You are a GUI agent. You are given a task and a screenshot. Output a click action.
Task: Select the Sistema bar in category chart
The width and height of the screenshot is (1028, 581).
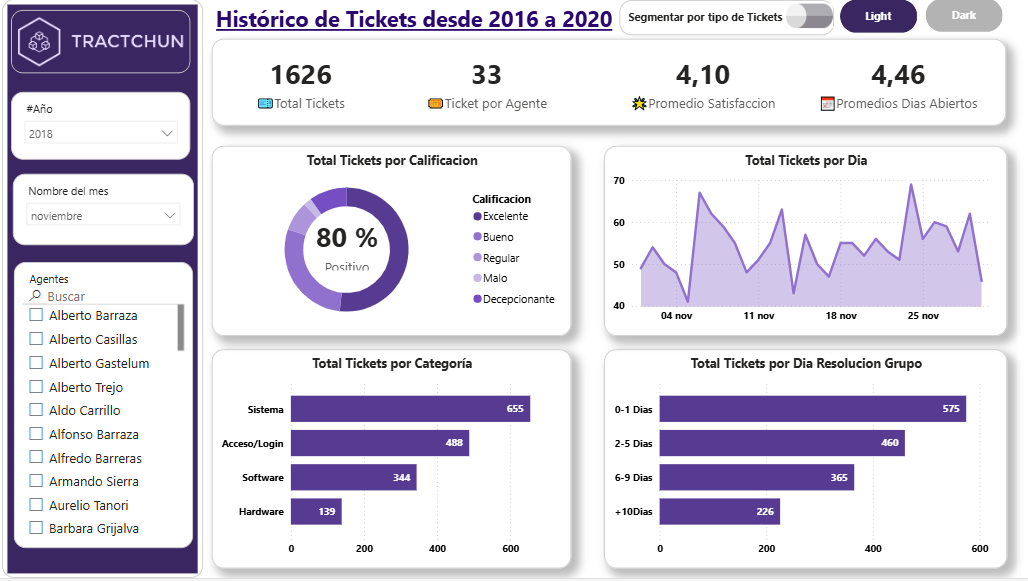[x=410, y=409]
